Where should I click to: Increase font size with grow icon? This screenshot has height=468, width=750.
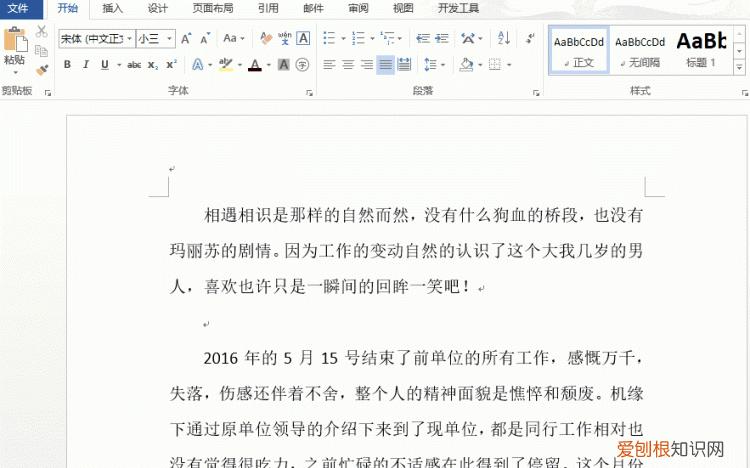pos(186,38)
